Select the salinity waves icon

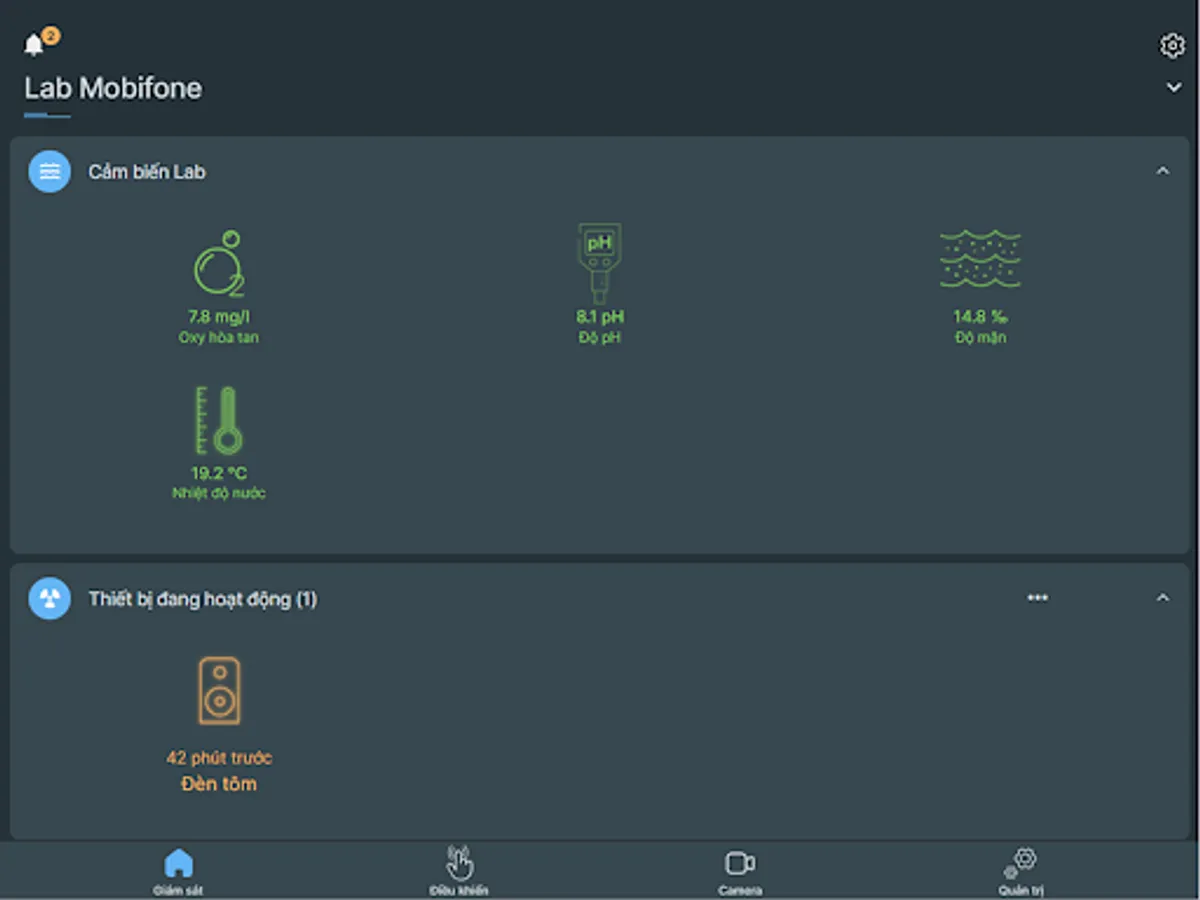980,259
